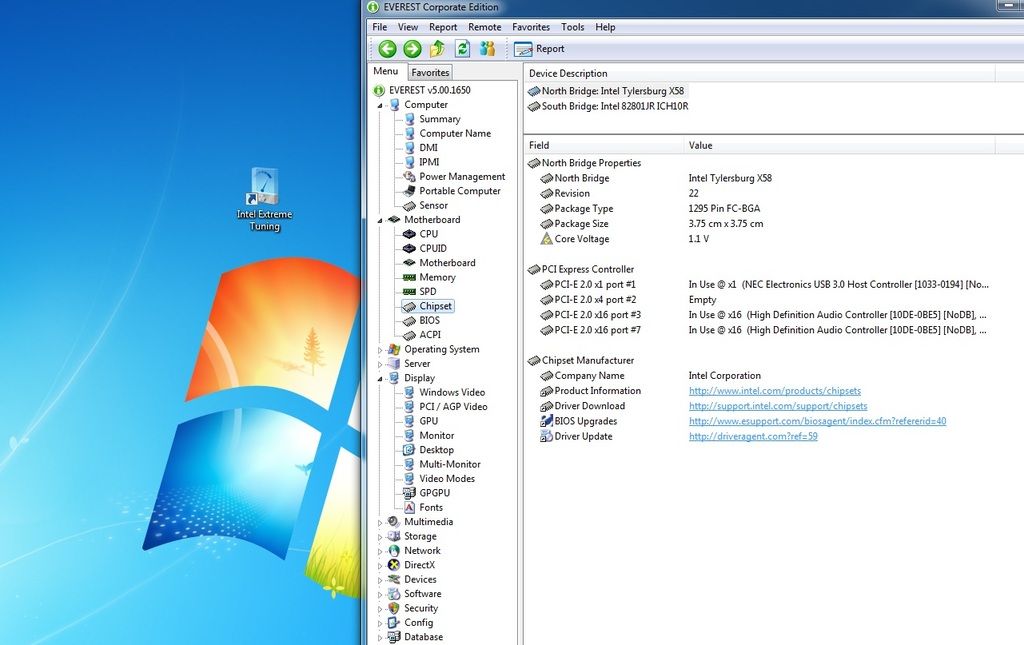The image size is (1024, 645).
Task: Select the GPGPU icon in the tree
Action: coord(409,493)
